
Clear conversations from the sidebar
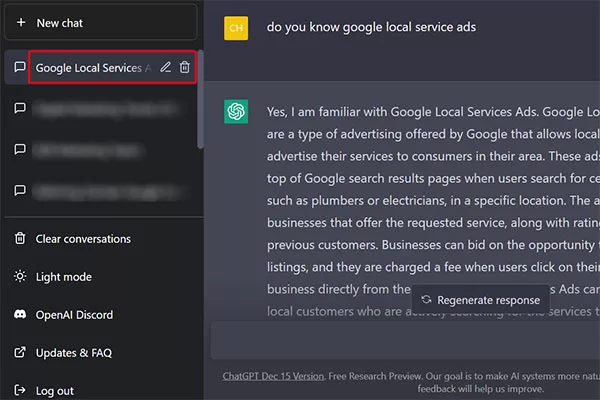click(83, 239)
